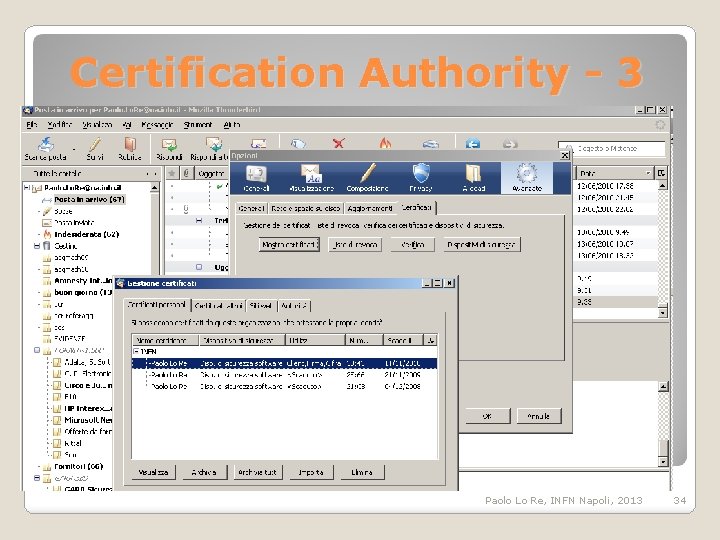Open the Visualizza menu
The height and width of the screenshot is (540, 720).
97,124
